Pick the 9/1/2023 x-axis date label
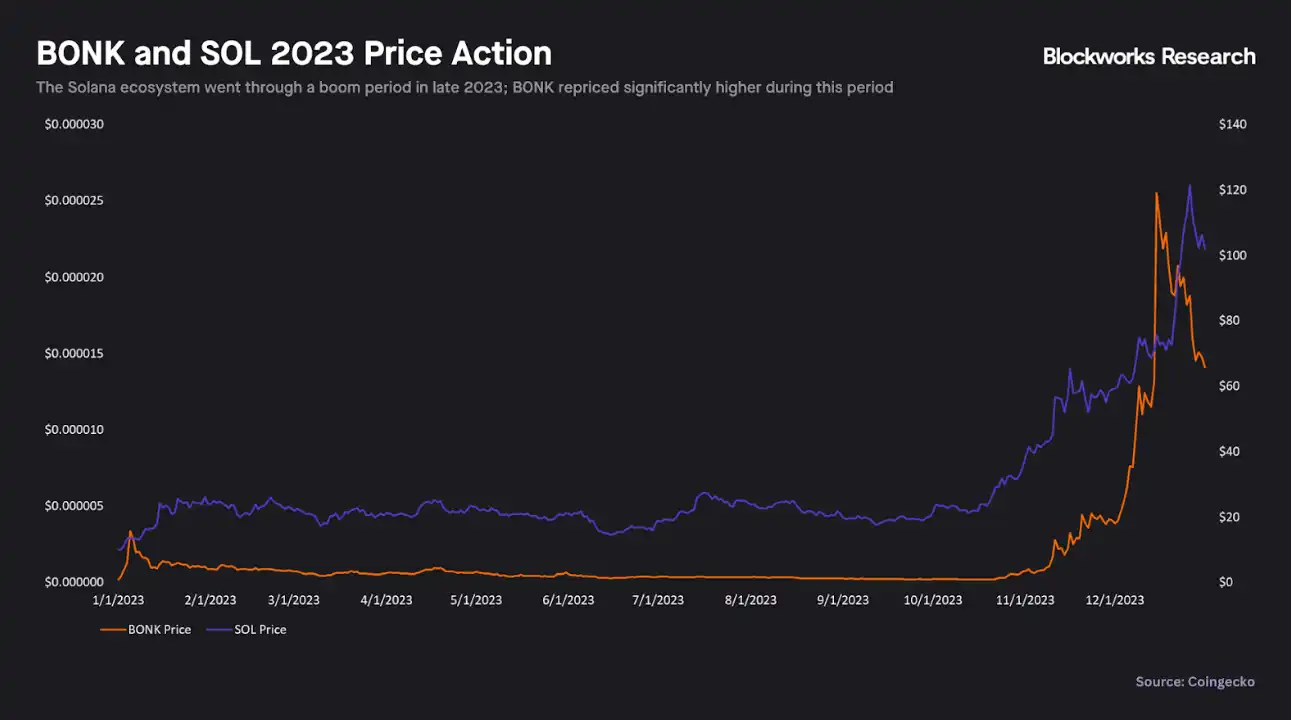This screenshot has height=720, width=1291. 842,600
